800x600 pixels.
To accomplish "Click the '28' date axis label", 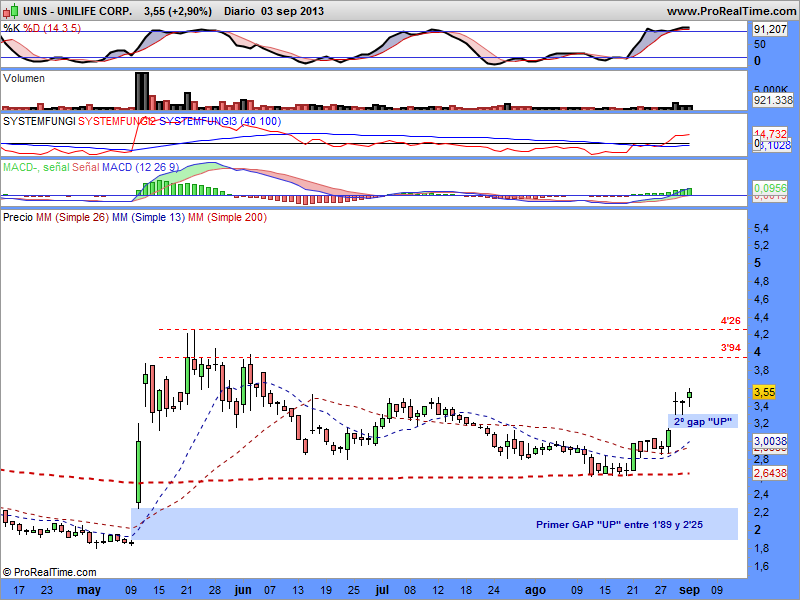I will (215, 590).
